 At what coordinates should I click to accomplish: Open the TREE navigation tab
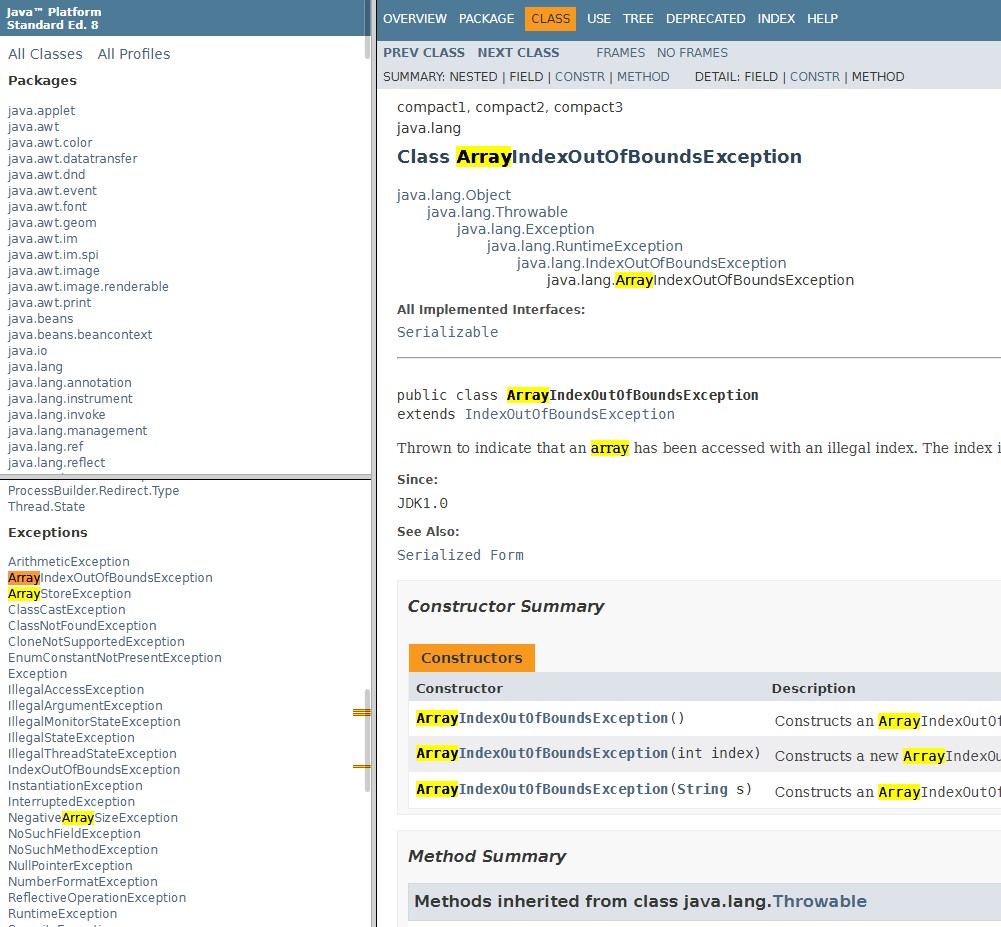coord(638,19)
